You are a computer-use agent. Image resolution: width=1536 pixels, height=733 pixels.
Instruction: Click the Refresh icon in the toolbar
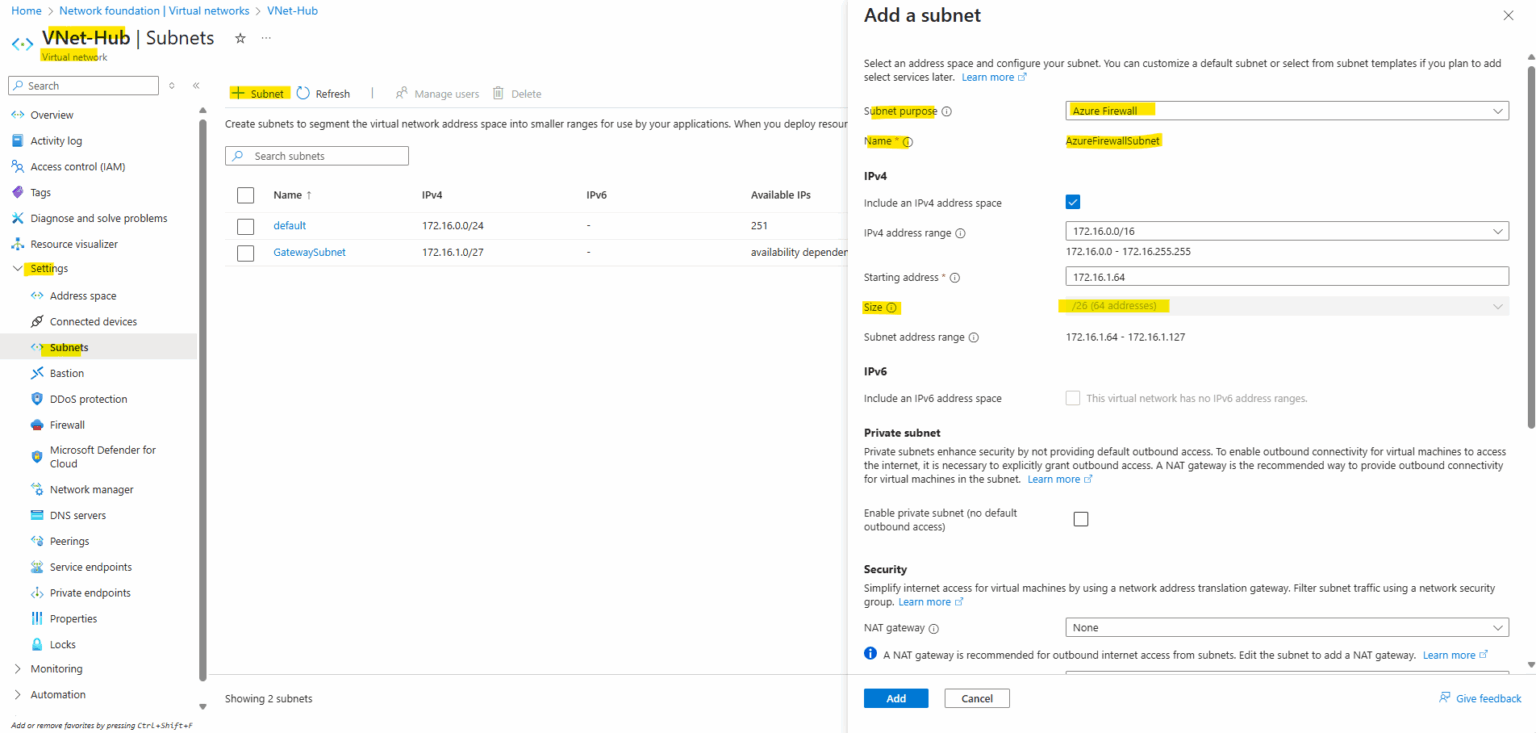coord(303,93)
